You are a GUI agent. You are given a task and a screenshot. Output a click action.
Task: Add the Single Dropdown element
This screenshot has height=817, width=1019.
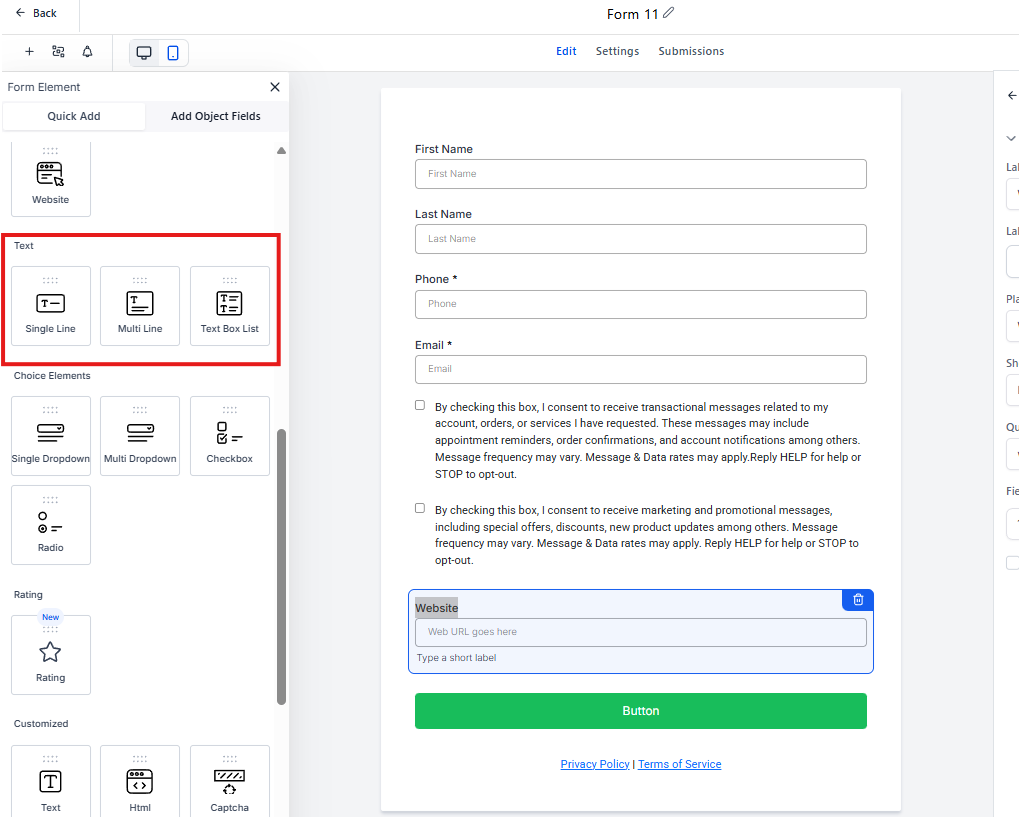[50, 436]
